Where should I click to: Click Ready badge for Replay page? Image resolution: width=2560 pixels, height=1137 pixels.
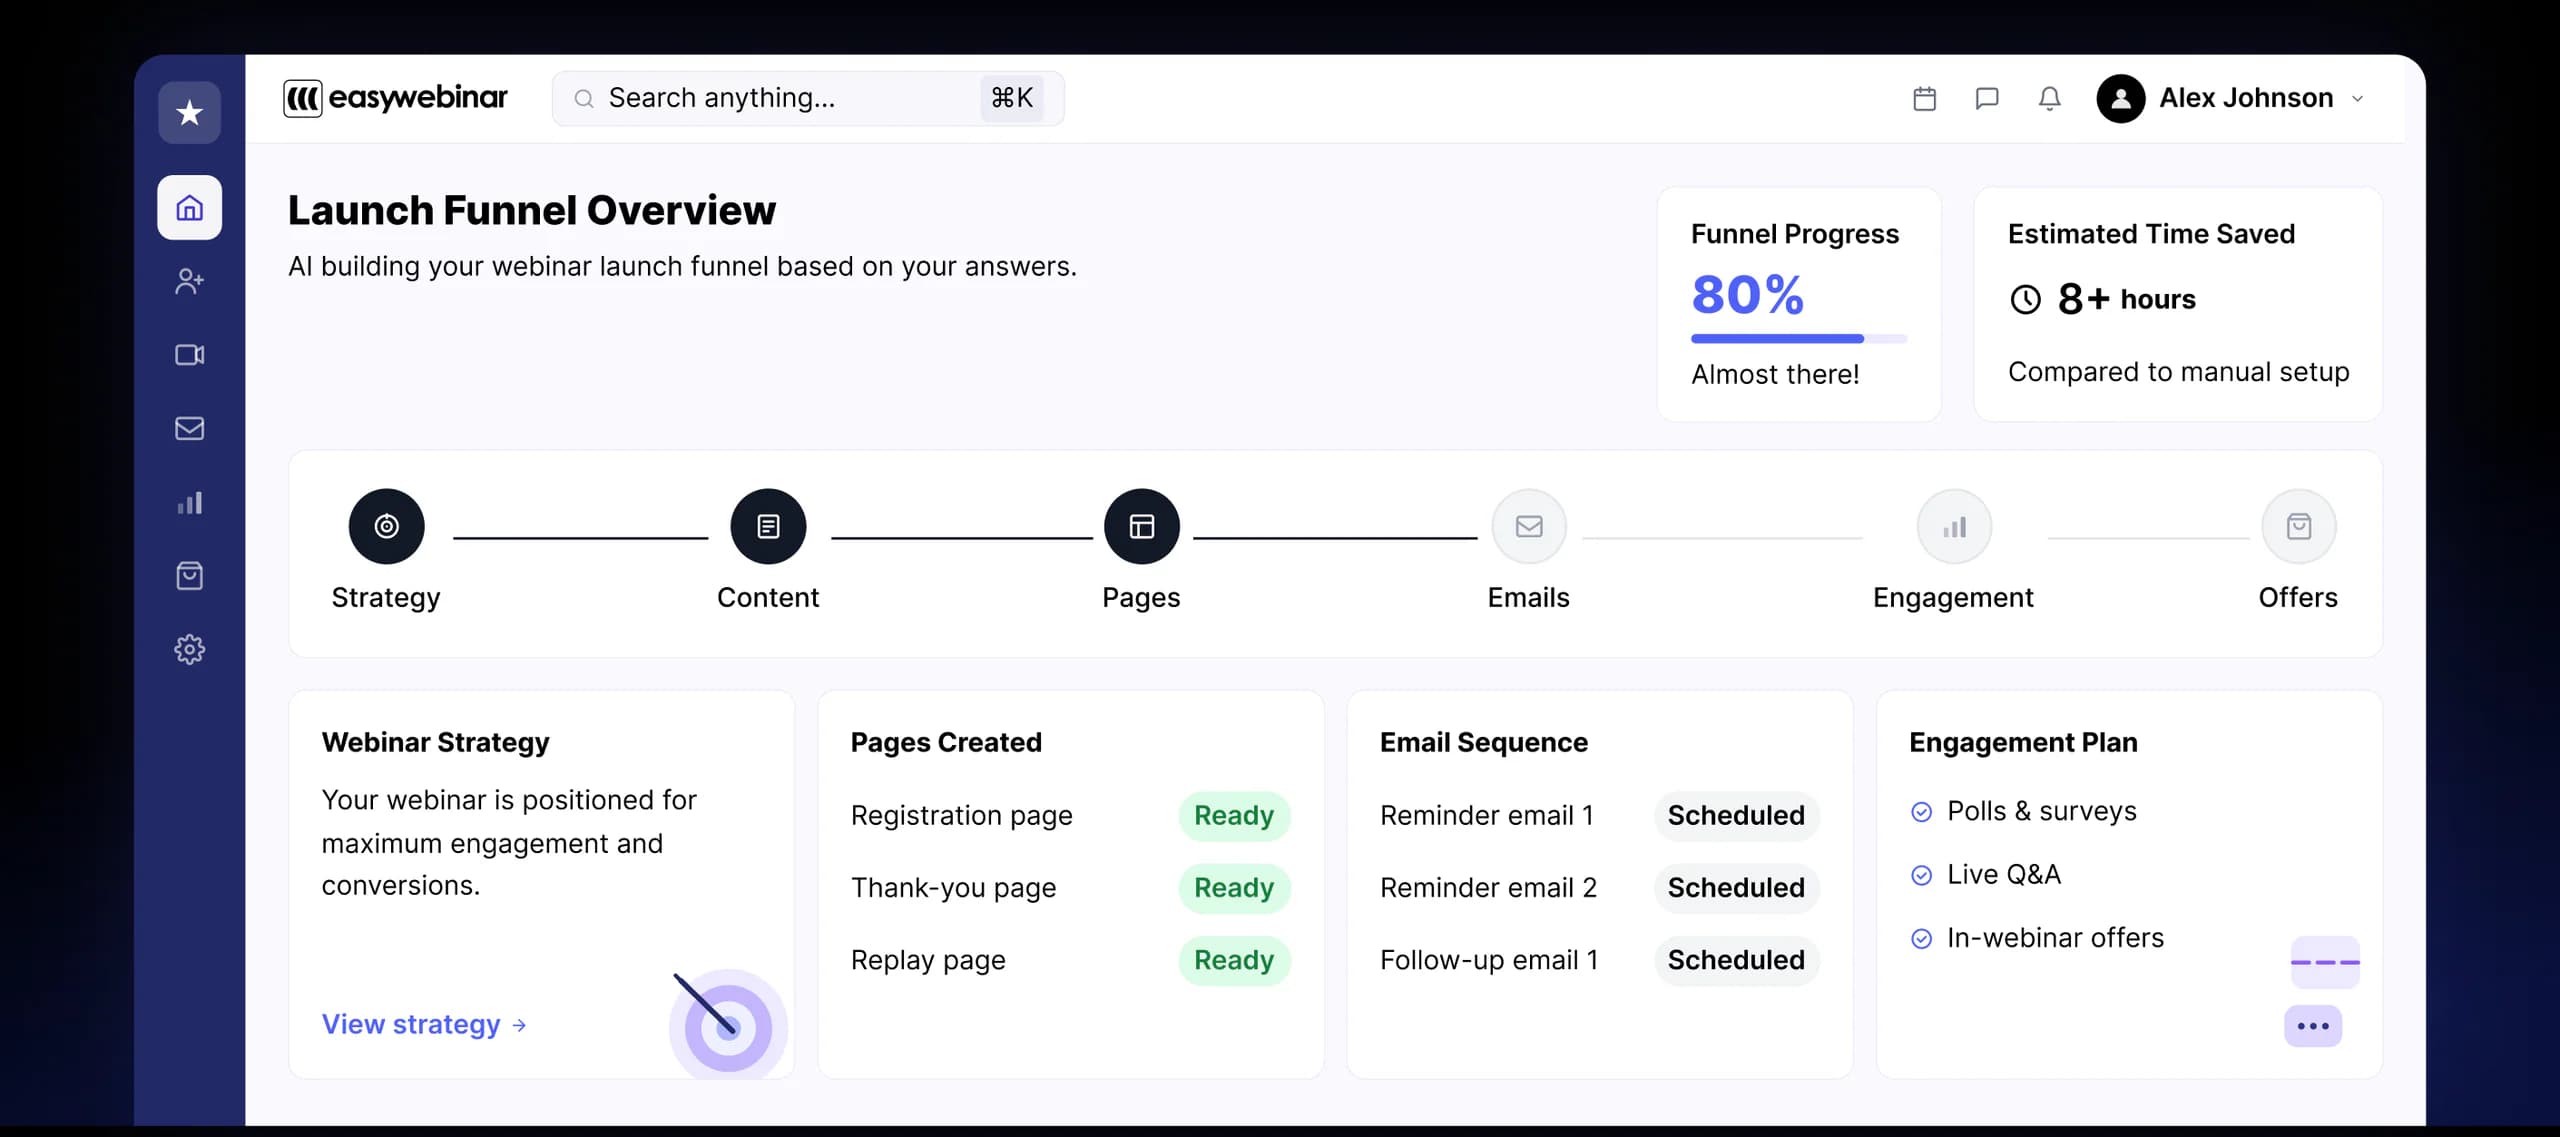(x=1234, y=960)
